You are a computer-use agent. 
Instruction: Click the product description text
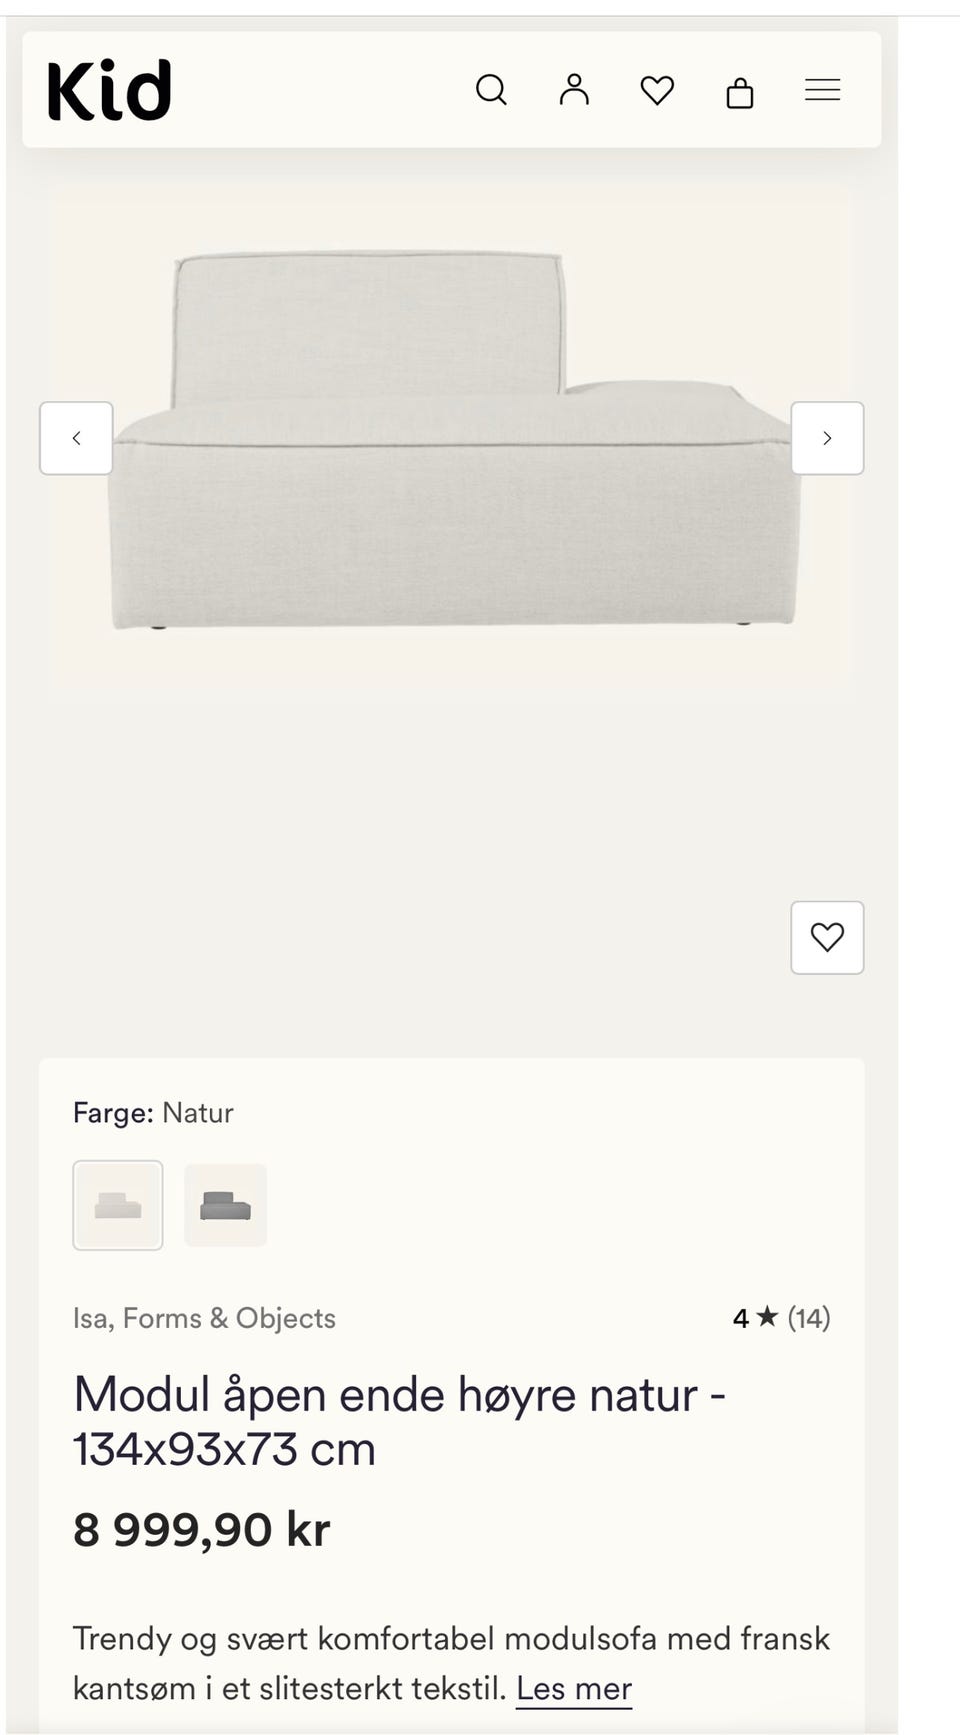point(452,1663)
